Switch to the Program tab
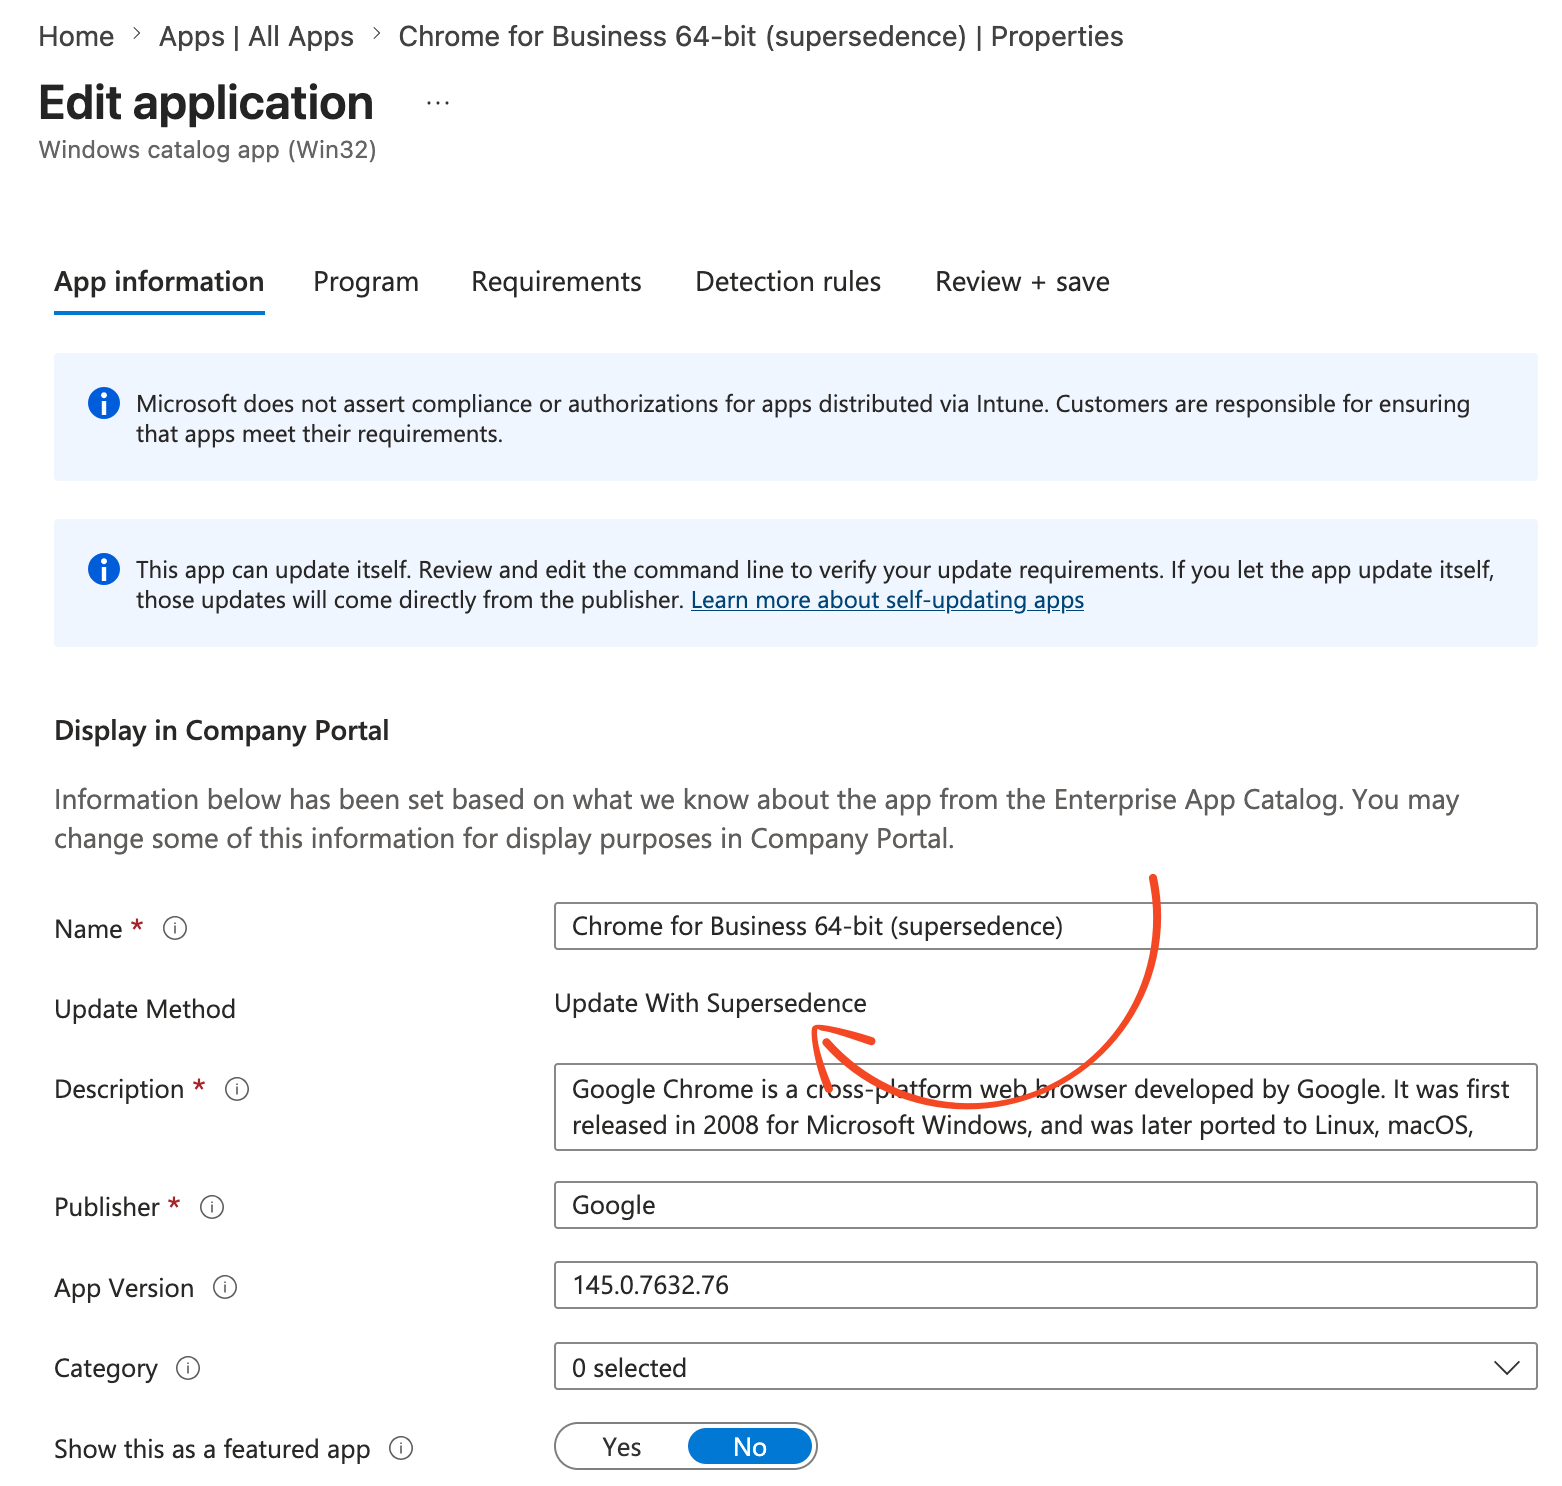This screenshot has height=1486, width=1562. pos(366,282)
